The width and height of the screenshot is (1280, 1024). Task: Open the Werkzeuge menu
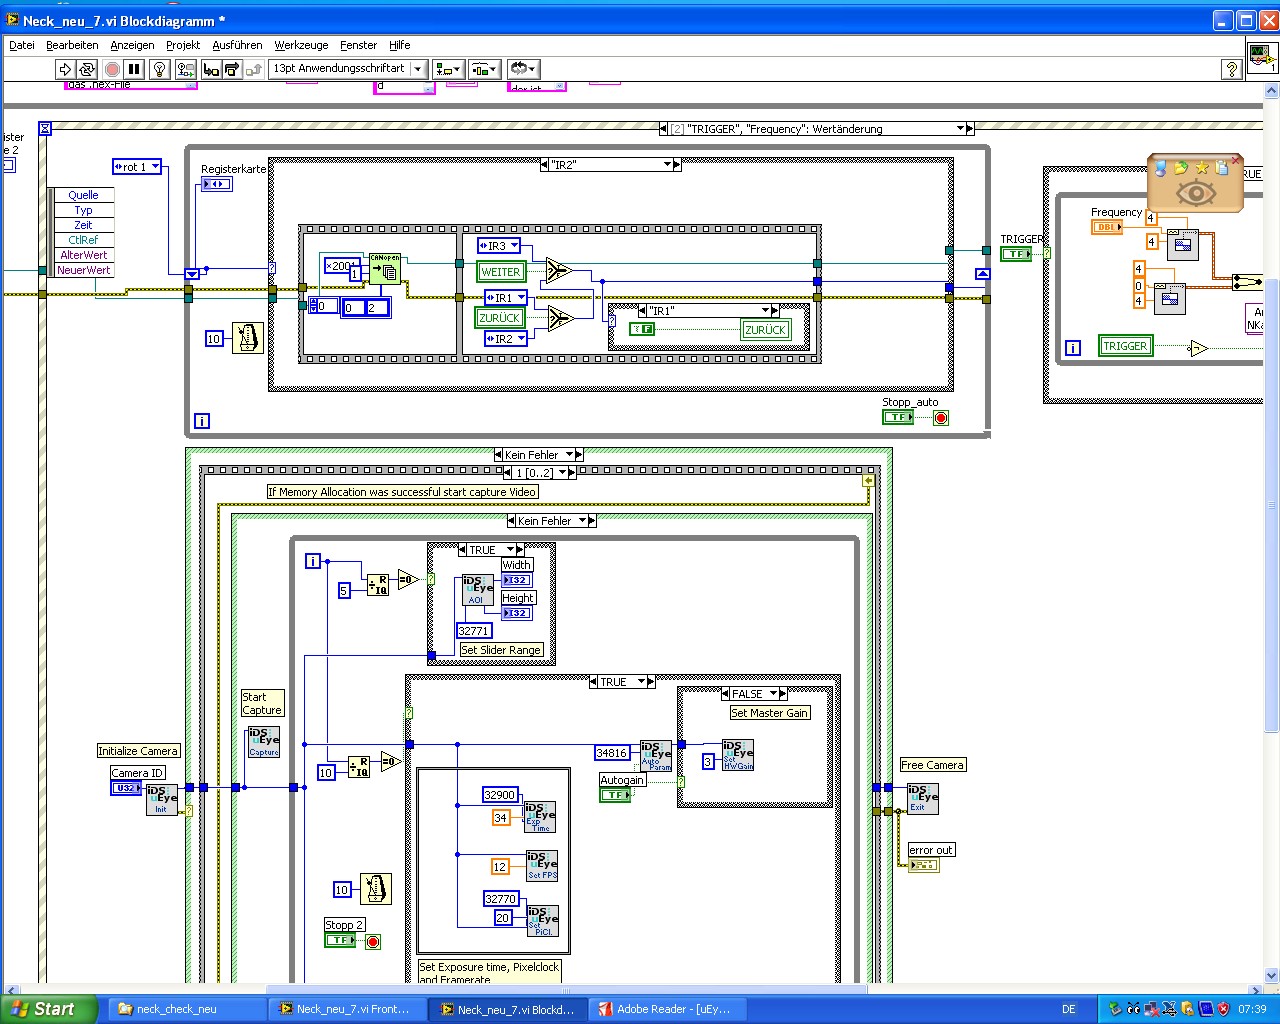[x=301, y=45]
